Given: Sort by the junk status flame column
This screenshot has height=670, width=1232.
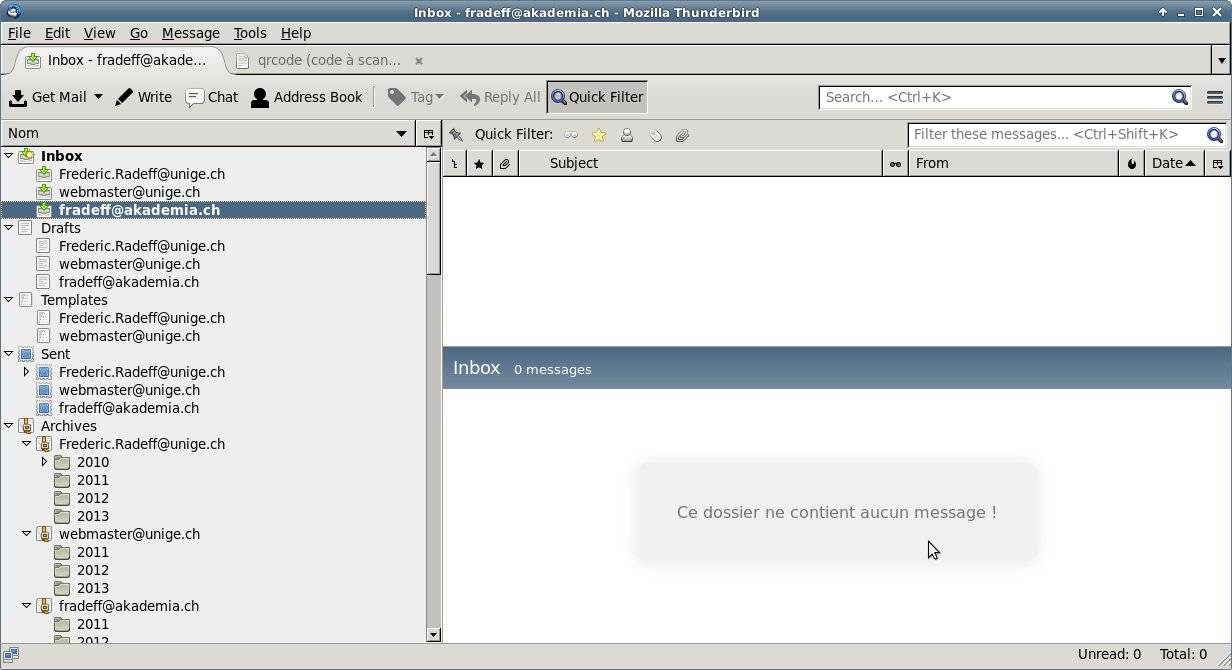Looking at the screenshot, I should tap(1131, 163).
